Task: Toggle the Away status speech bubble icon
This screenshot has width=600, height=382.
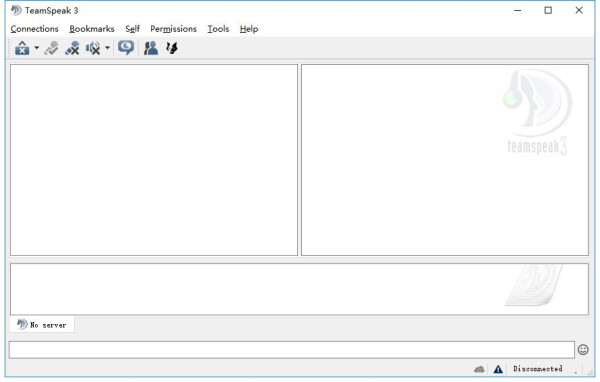Action: tap(126, 48)
